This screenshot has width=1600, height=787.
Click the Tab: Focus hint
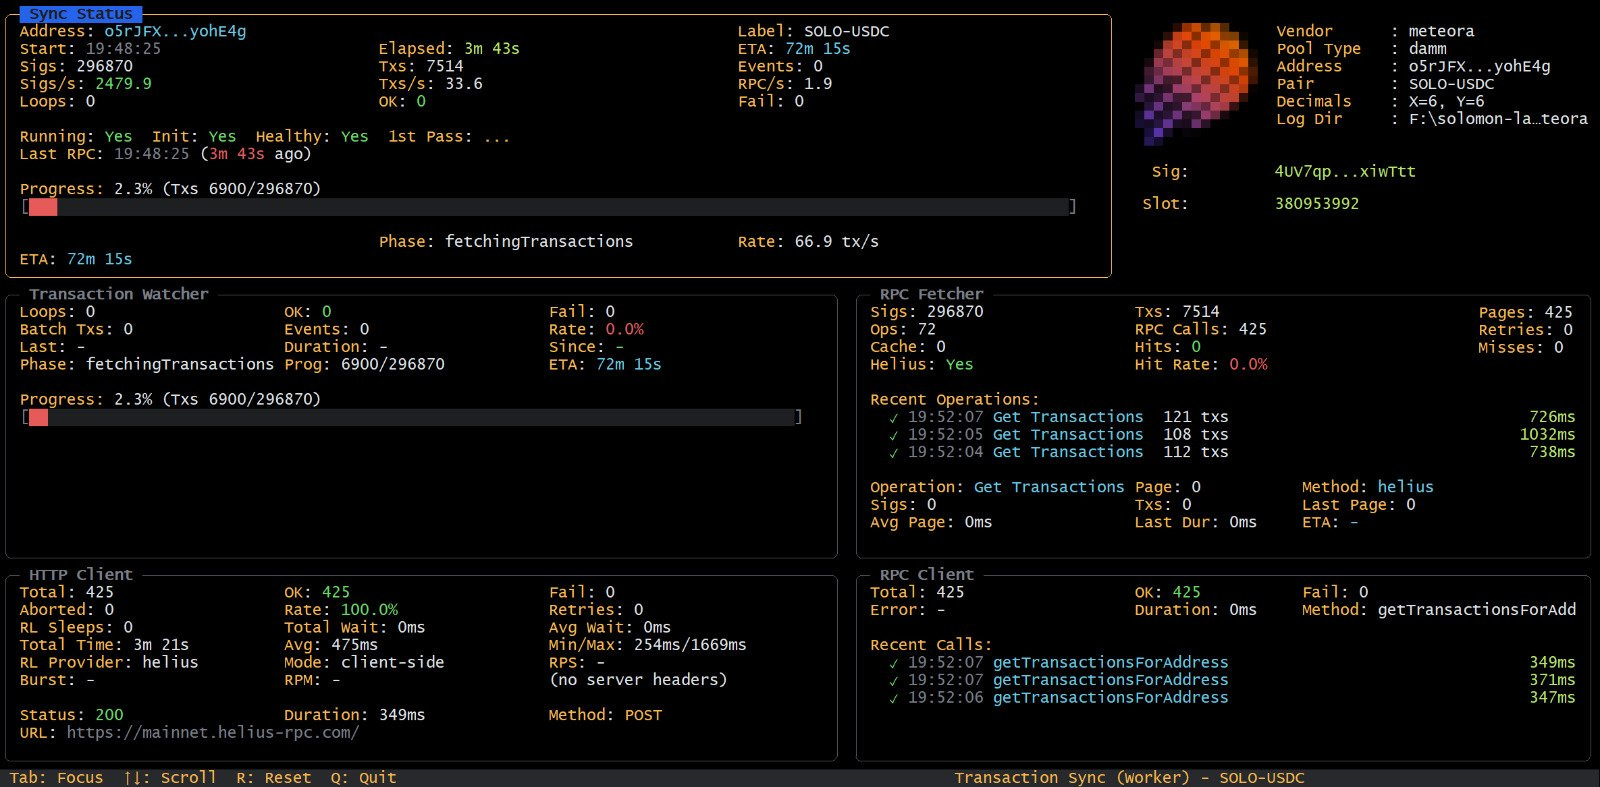click(57, 778)
